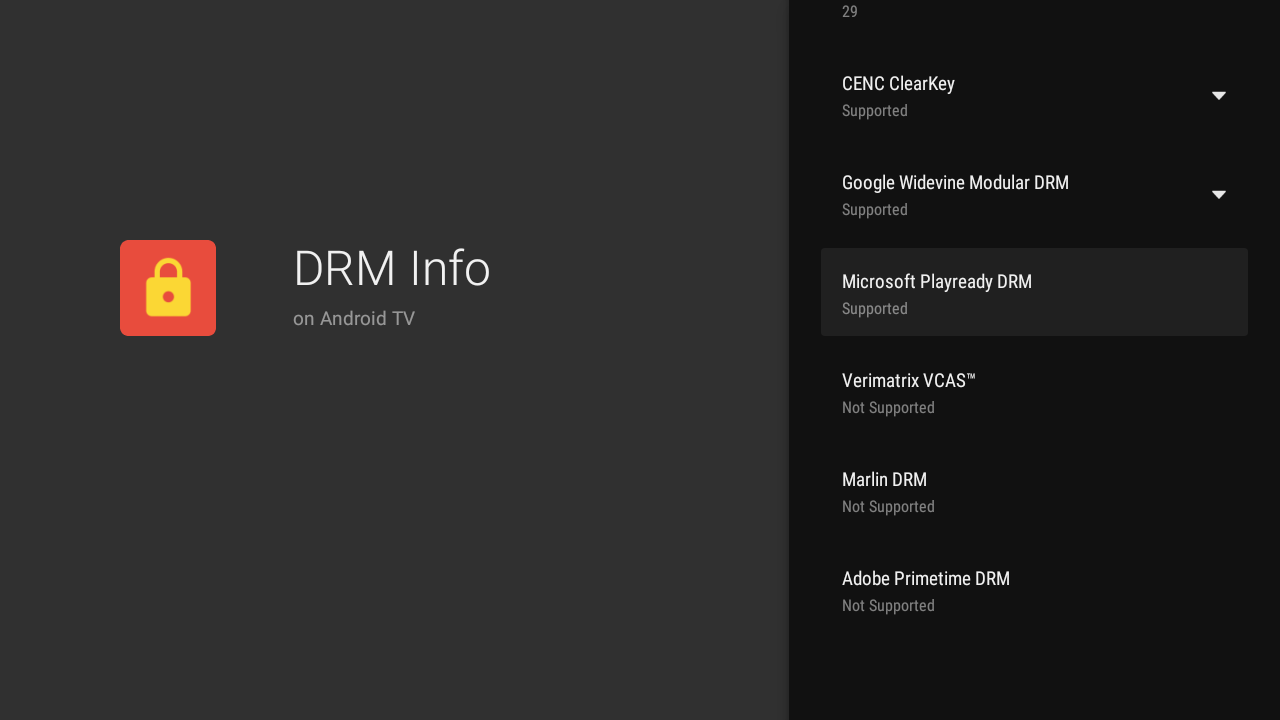Expand the Google Widevine Modular DRM details

point(1219,194)
